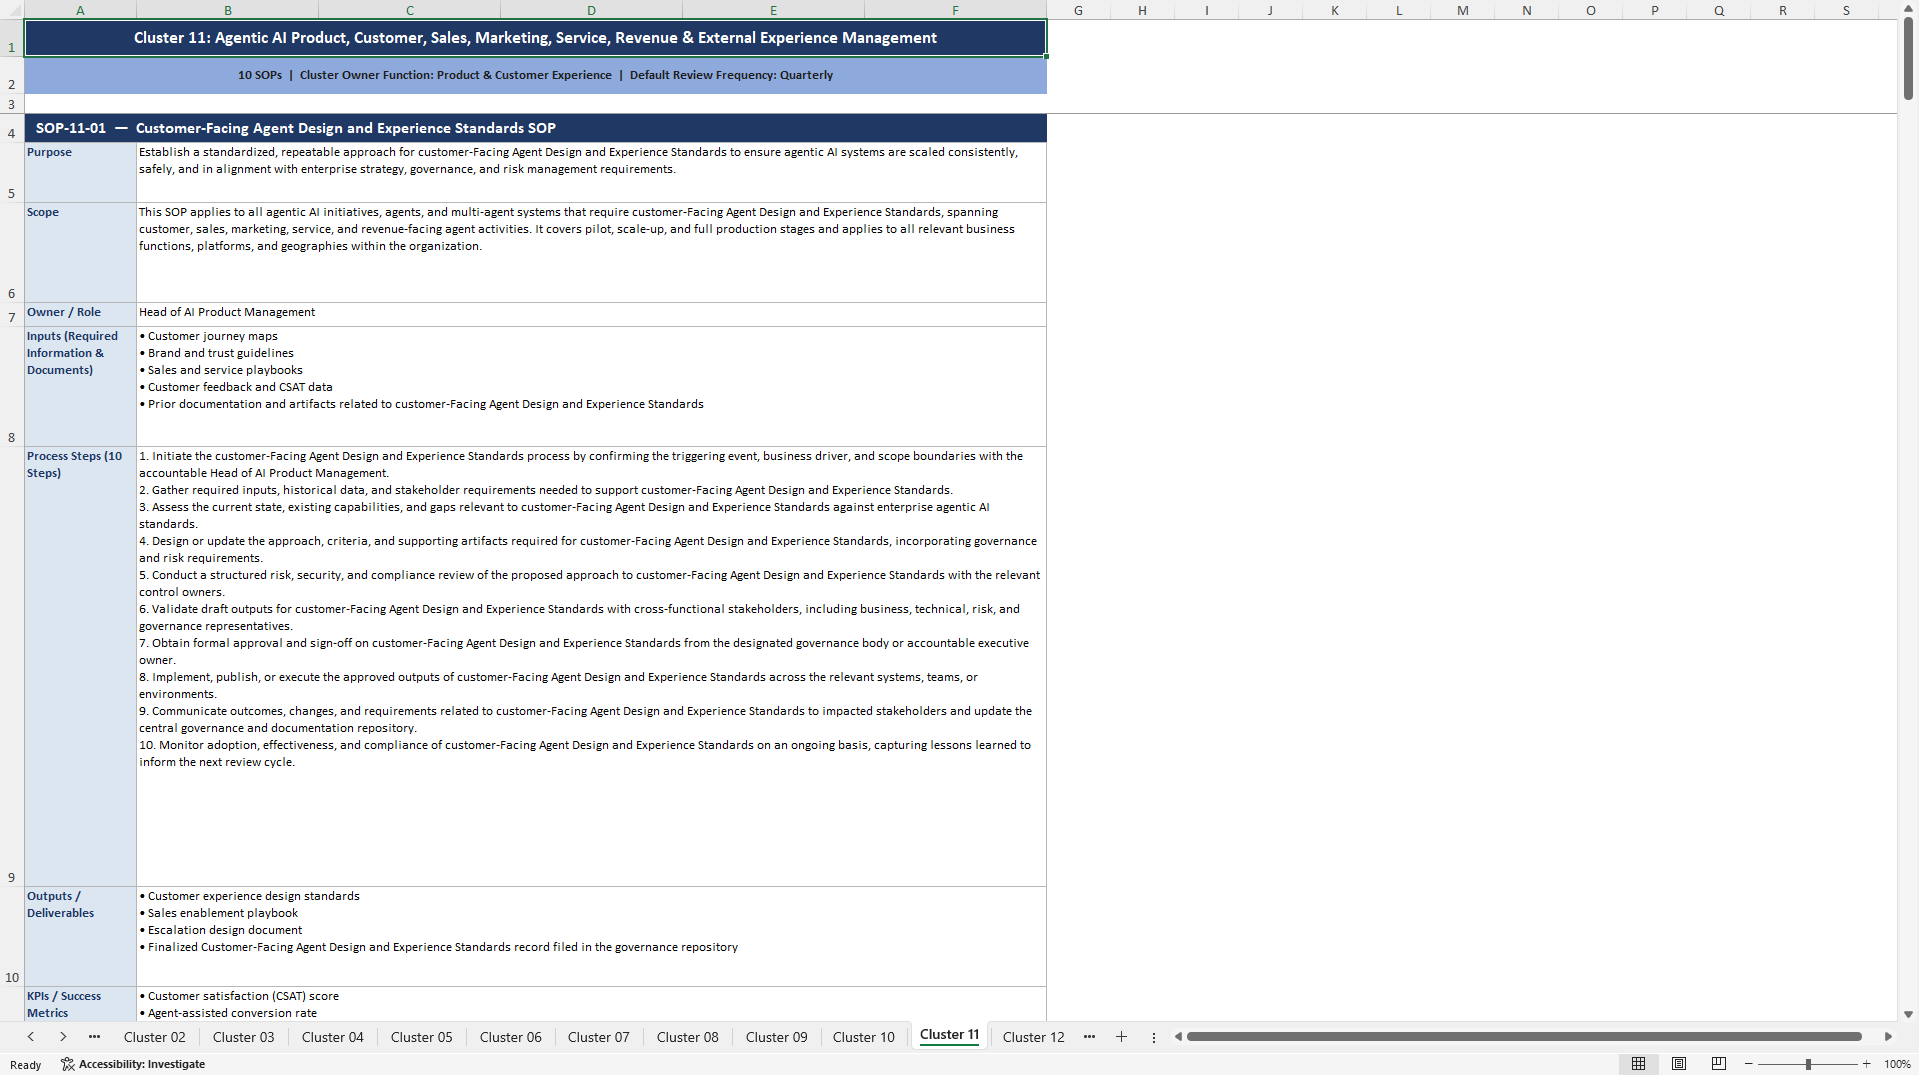The image size is (1919, 1075).
Task: Select the active Cluster 11 tab
Action: pyautogui.click(x=949, y=1035)
